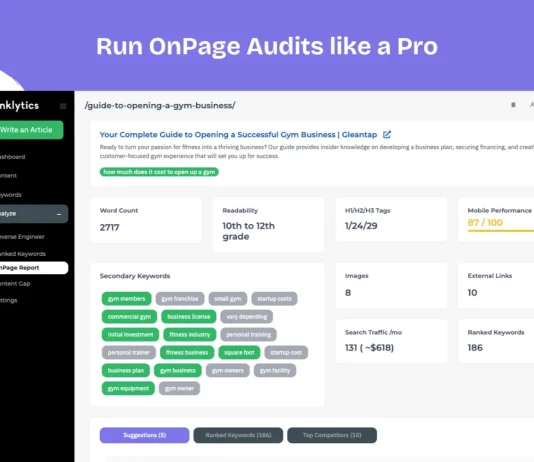The image size is (534, 462).
Task: Click the Write an Article button
Action: [x=31, y=130]
